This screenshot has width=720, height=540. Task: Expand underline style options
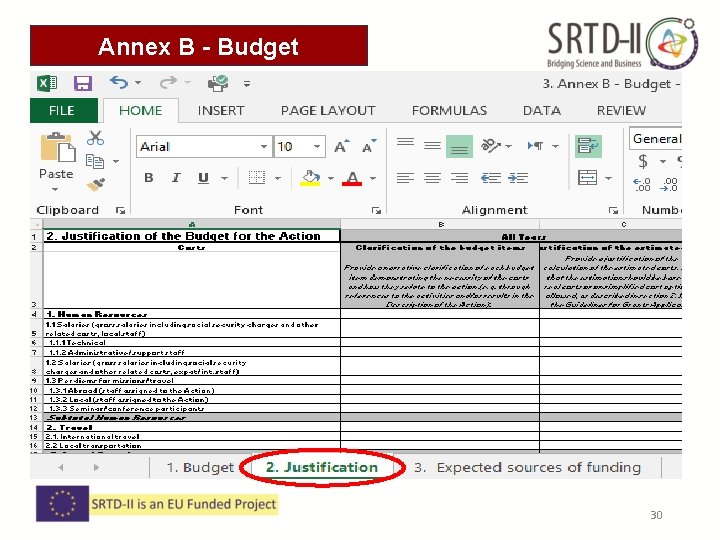tap(224, 178)
